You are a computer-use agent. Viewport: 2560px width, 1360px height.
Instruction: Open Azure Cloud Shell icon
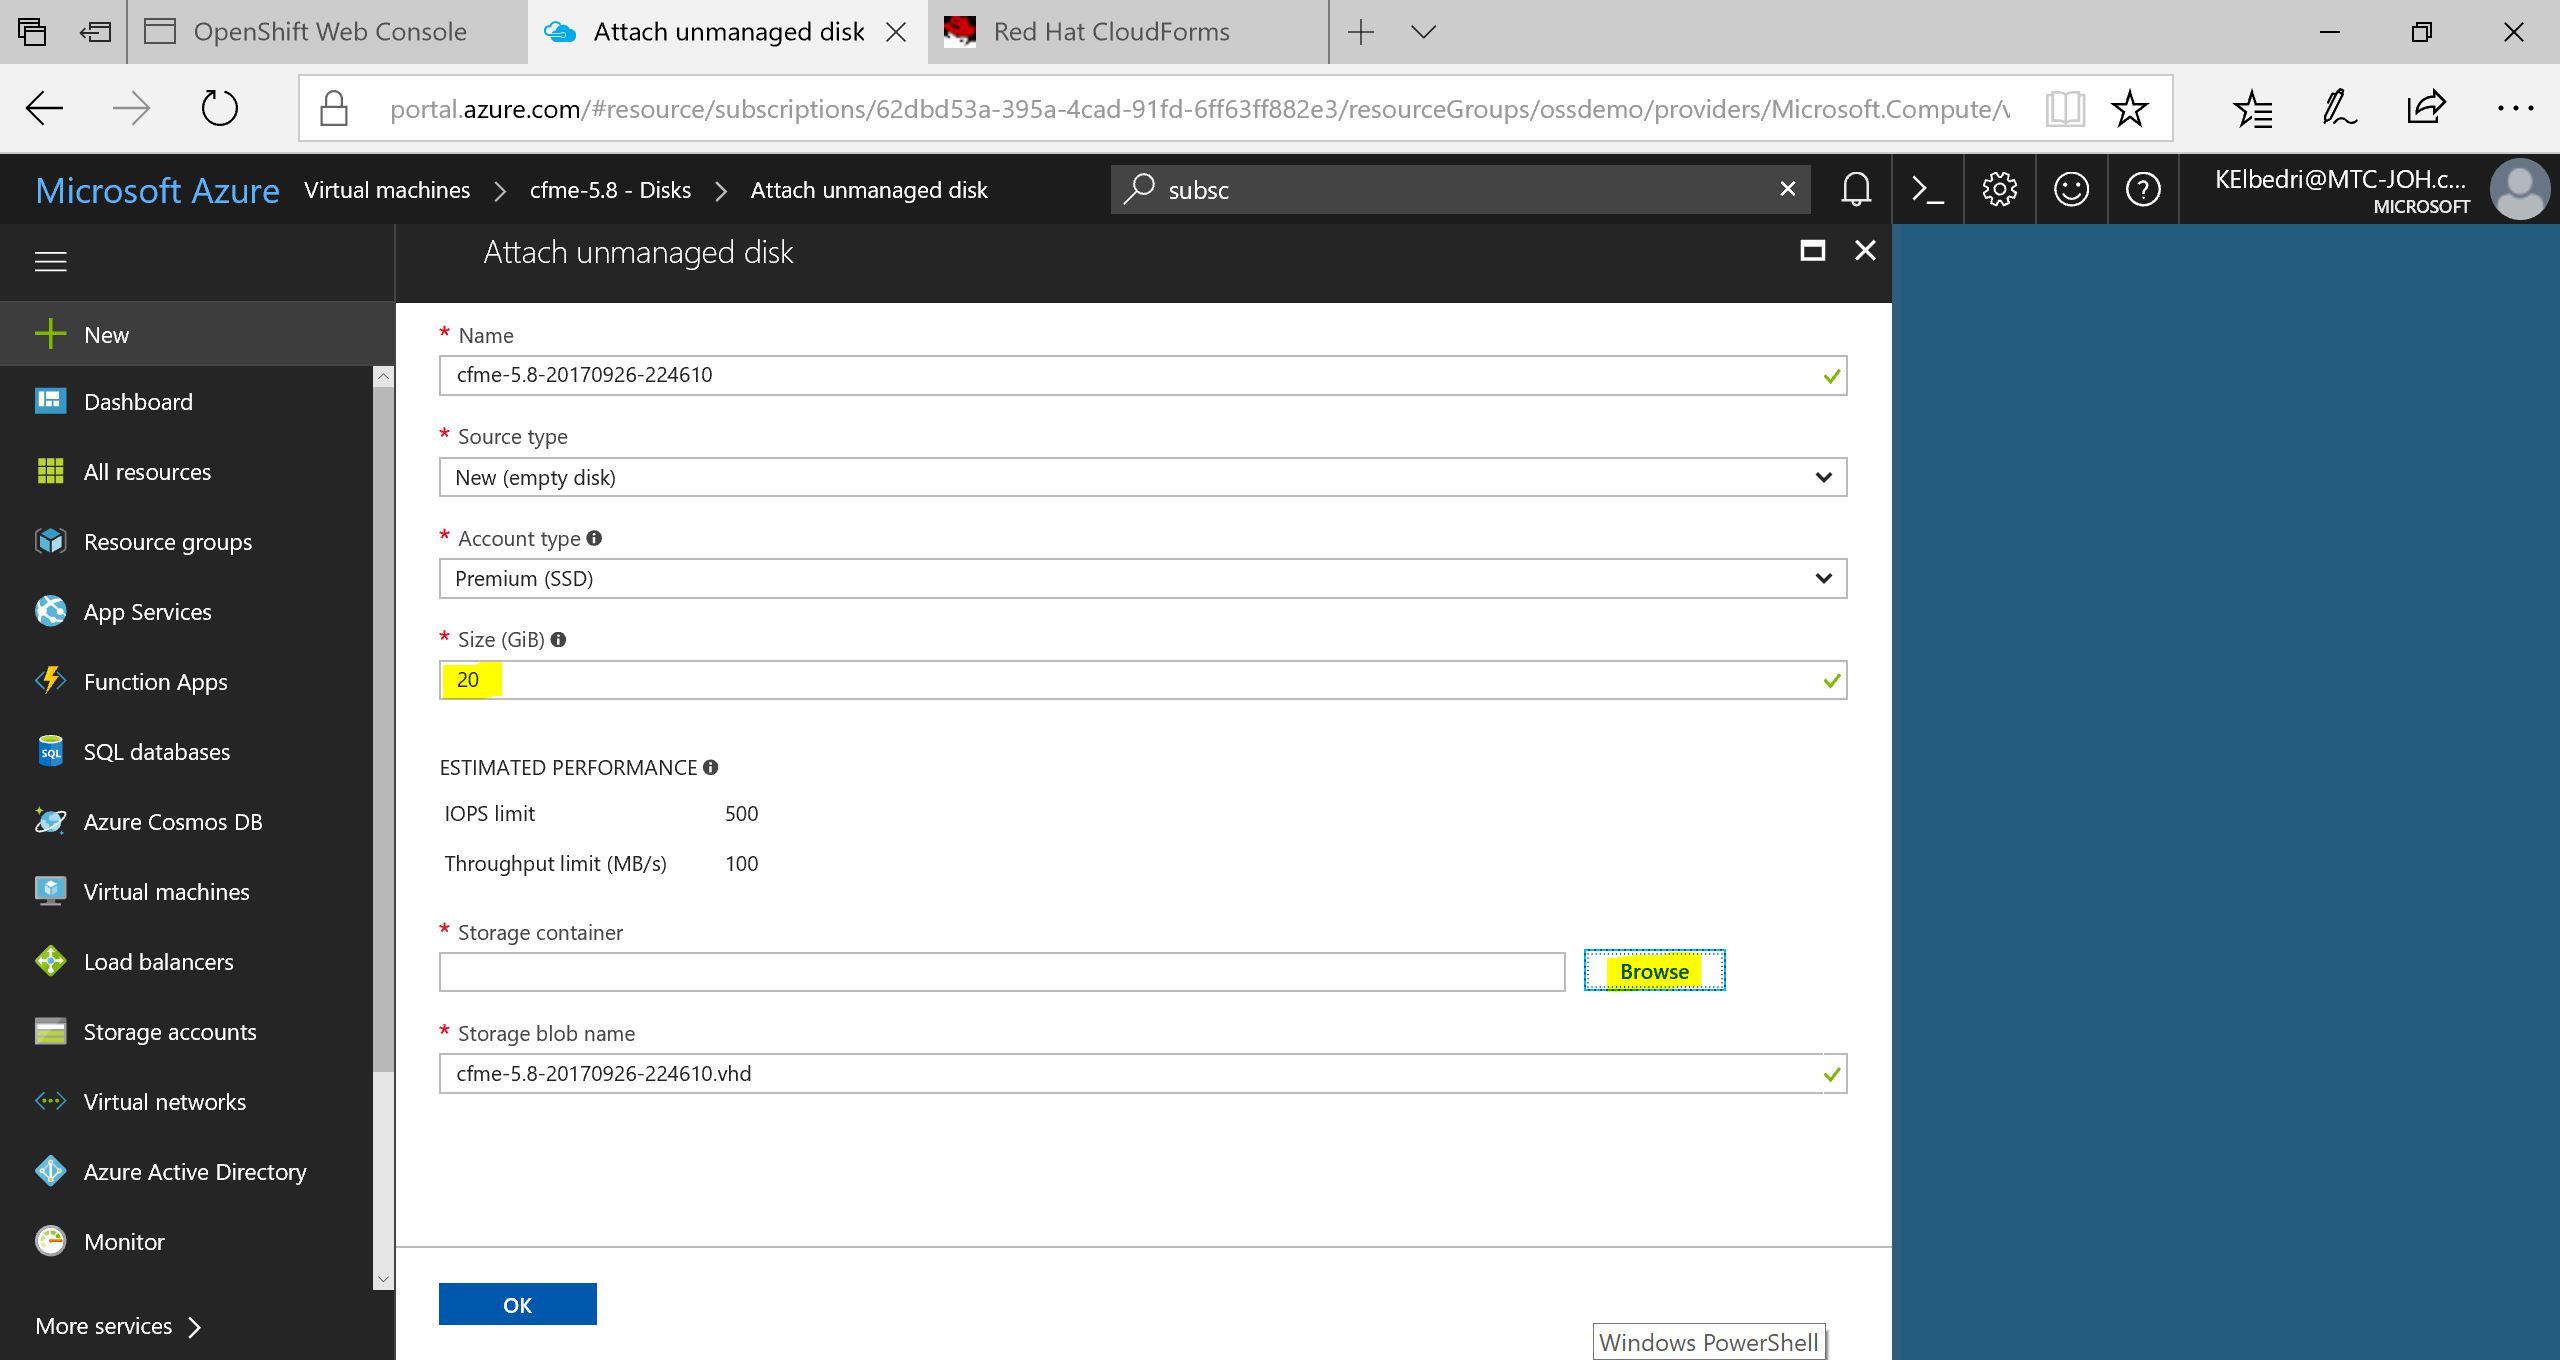1927,189
